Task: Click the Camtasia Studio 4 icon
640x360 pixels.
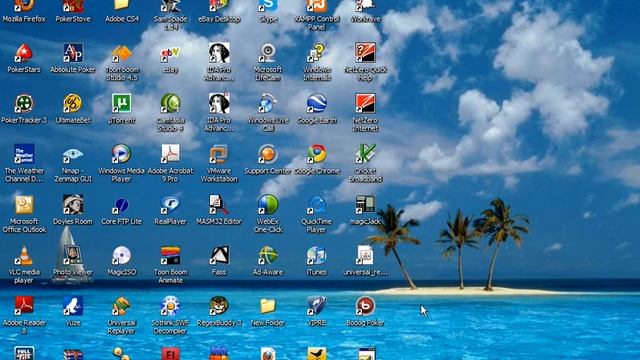Action: tap(170, 104)
